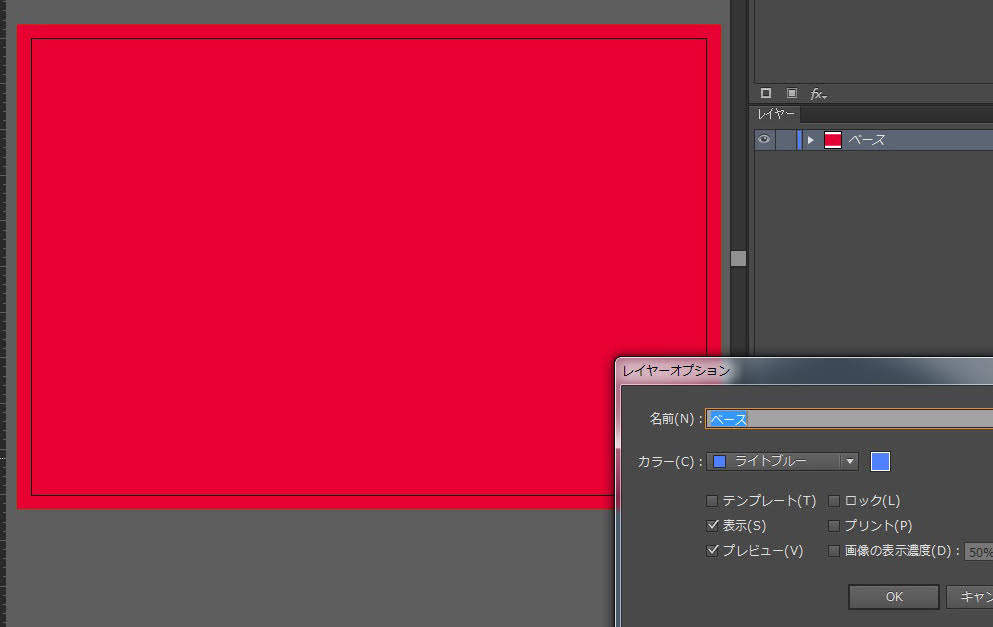Click the red rectangle on the artboard
This screenshot has height=627, width=993.
click(x=369, y=267)
